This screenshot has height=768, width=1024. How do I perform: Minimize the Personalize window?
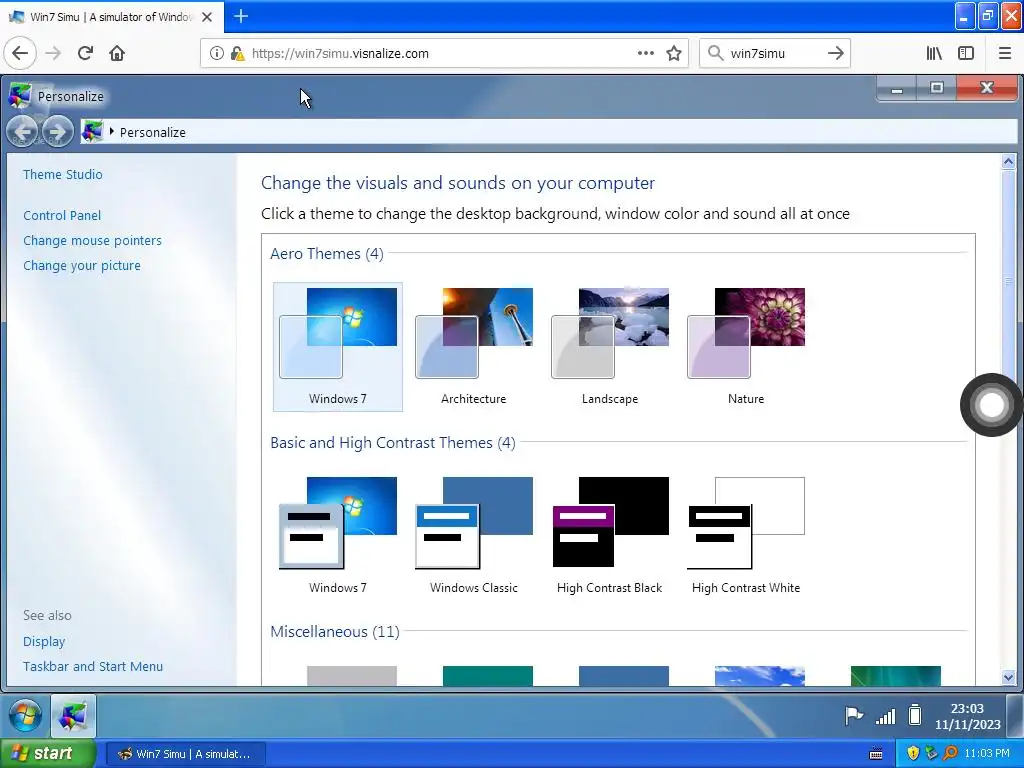tap(897, 88)
